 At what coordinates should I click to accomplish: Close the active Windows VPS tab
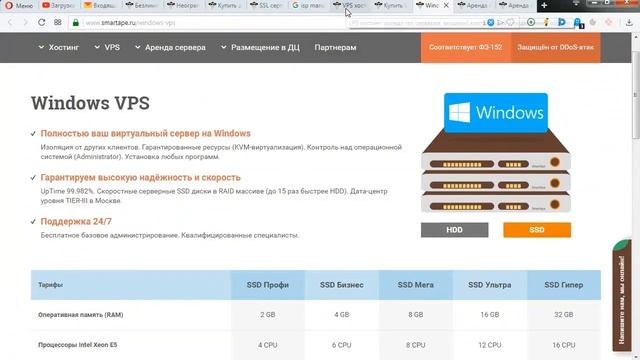(446, 6)
